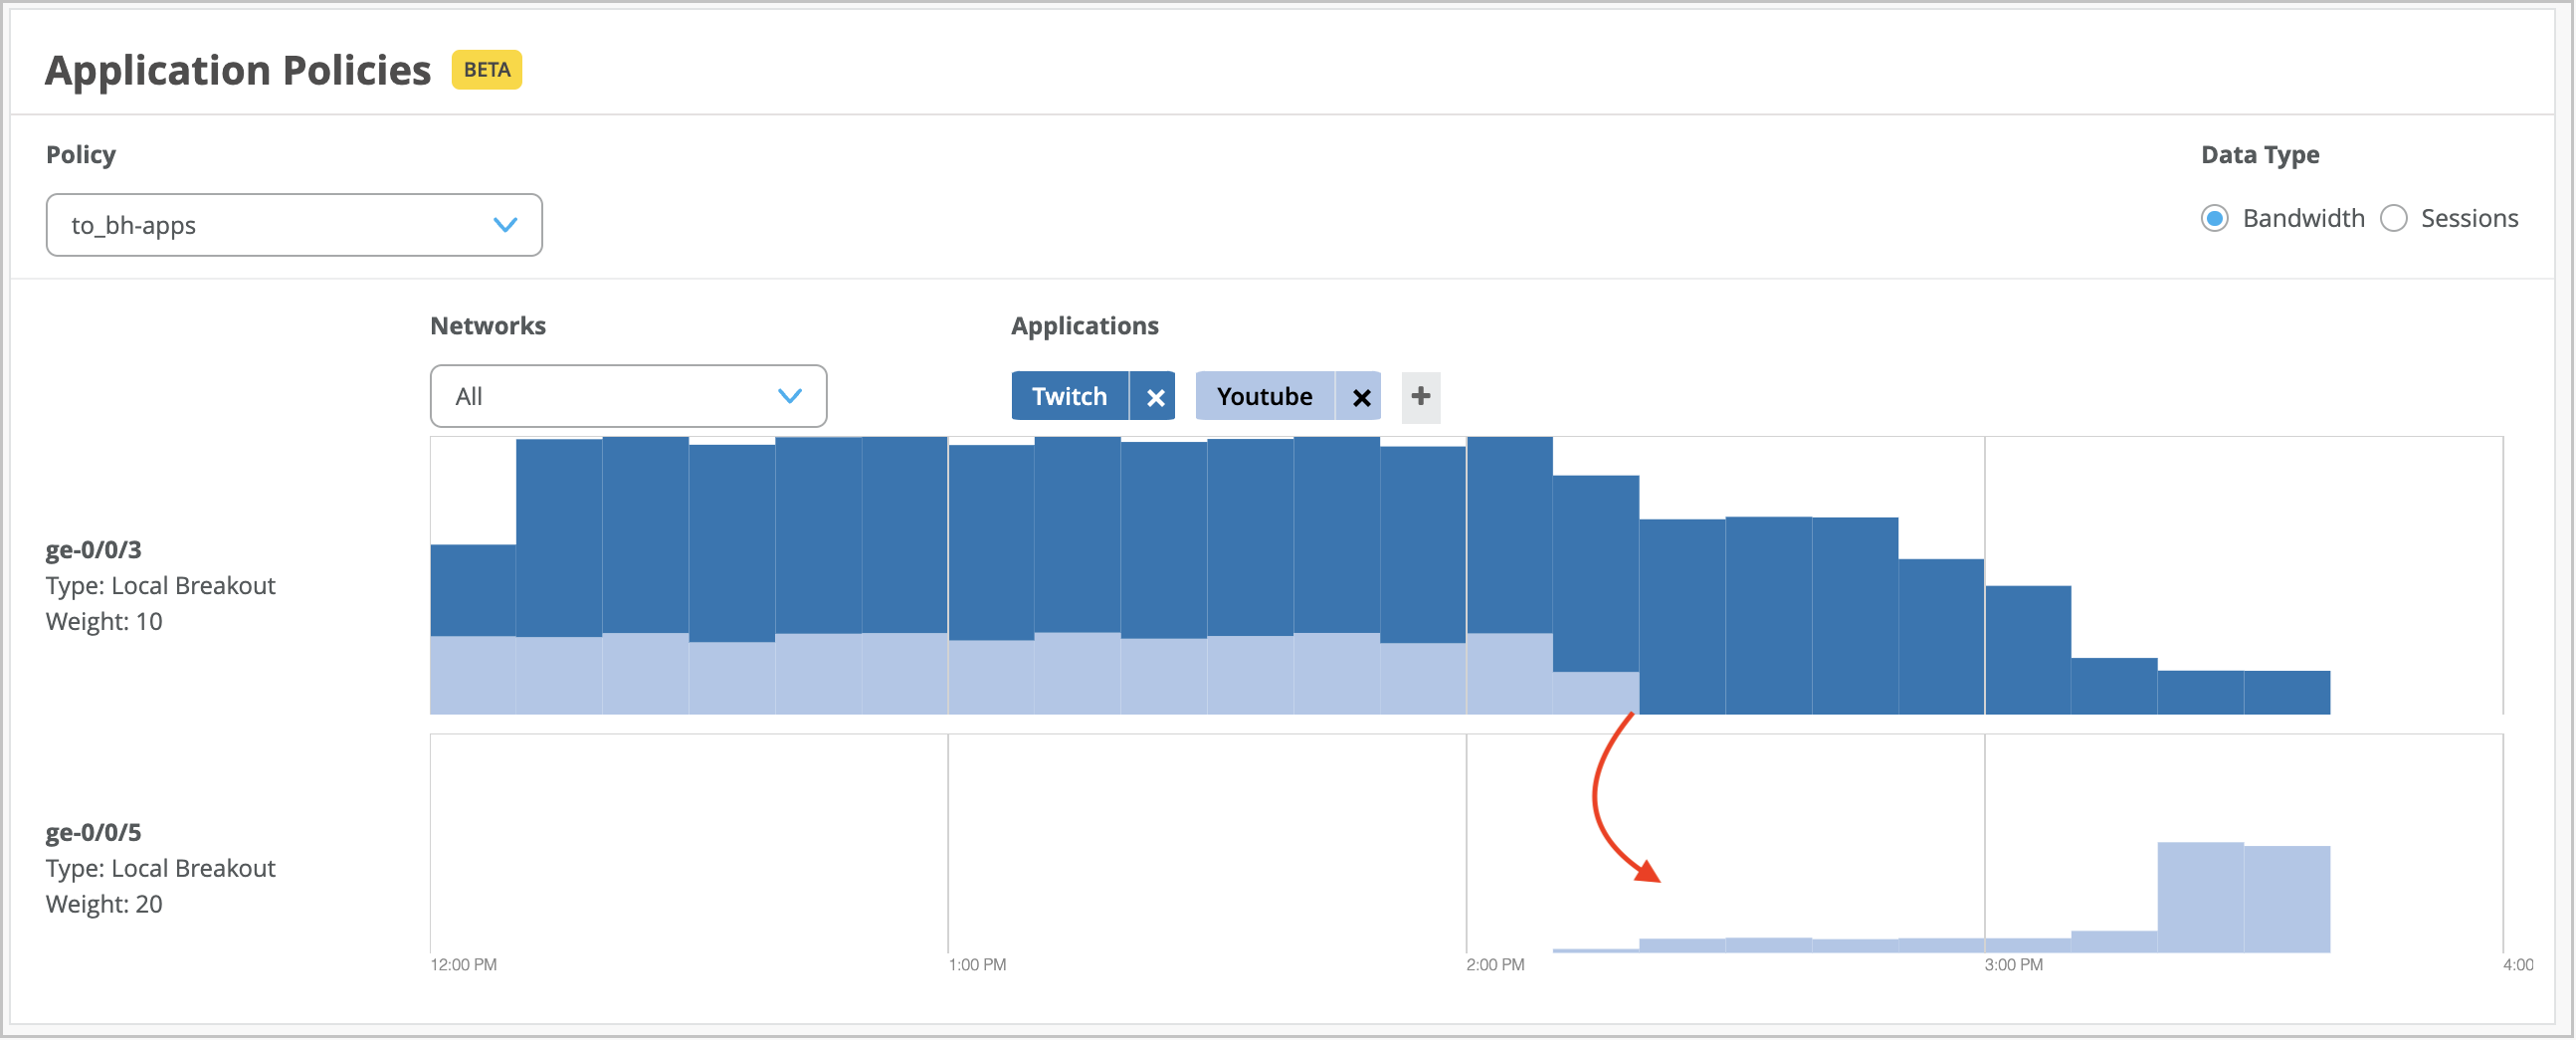This screenshot has width=2576, height=1040.
Task: Click the first bar in ge-0/0/3 chart
Action: pyautogui.click(x=473, y=630)
